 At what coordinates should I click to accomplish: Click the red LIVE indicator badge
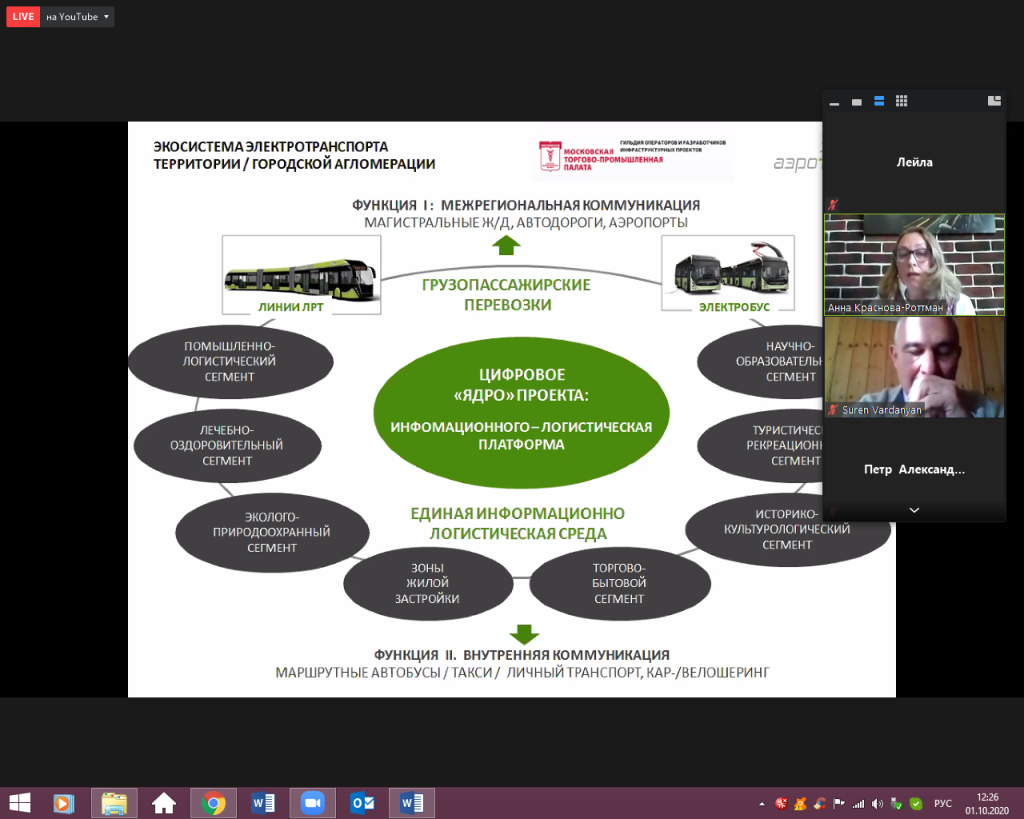point(20,17)
